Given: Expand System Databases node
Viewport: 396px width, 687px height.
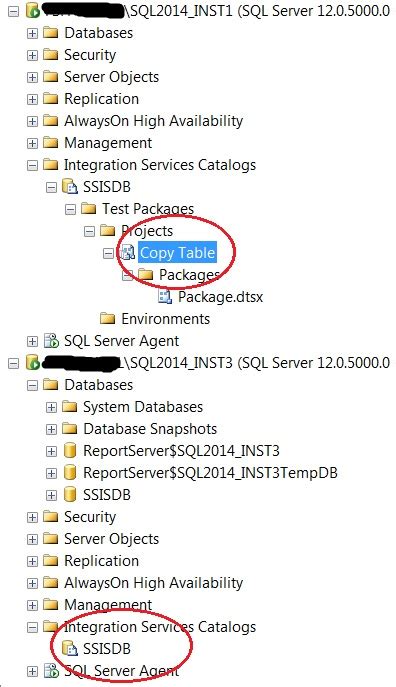Looking at the screenshot, I should tap(51, 407).
